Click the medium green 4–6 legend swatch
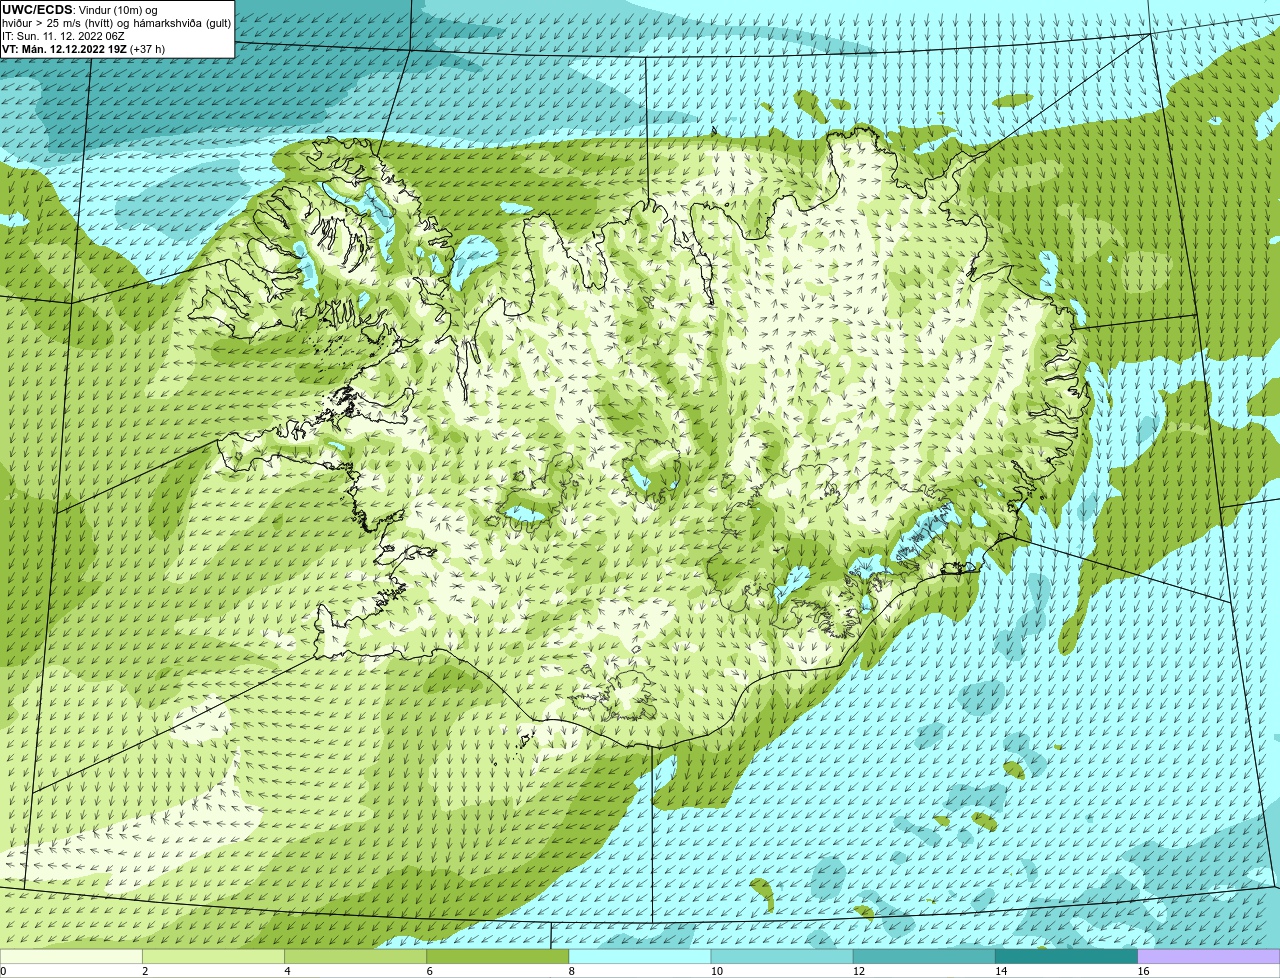Viewport: 1280px width, 978px height. pyautogui.click(x=355, y=956)
